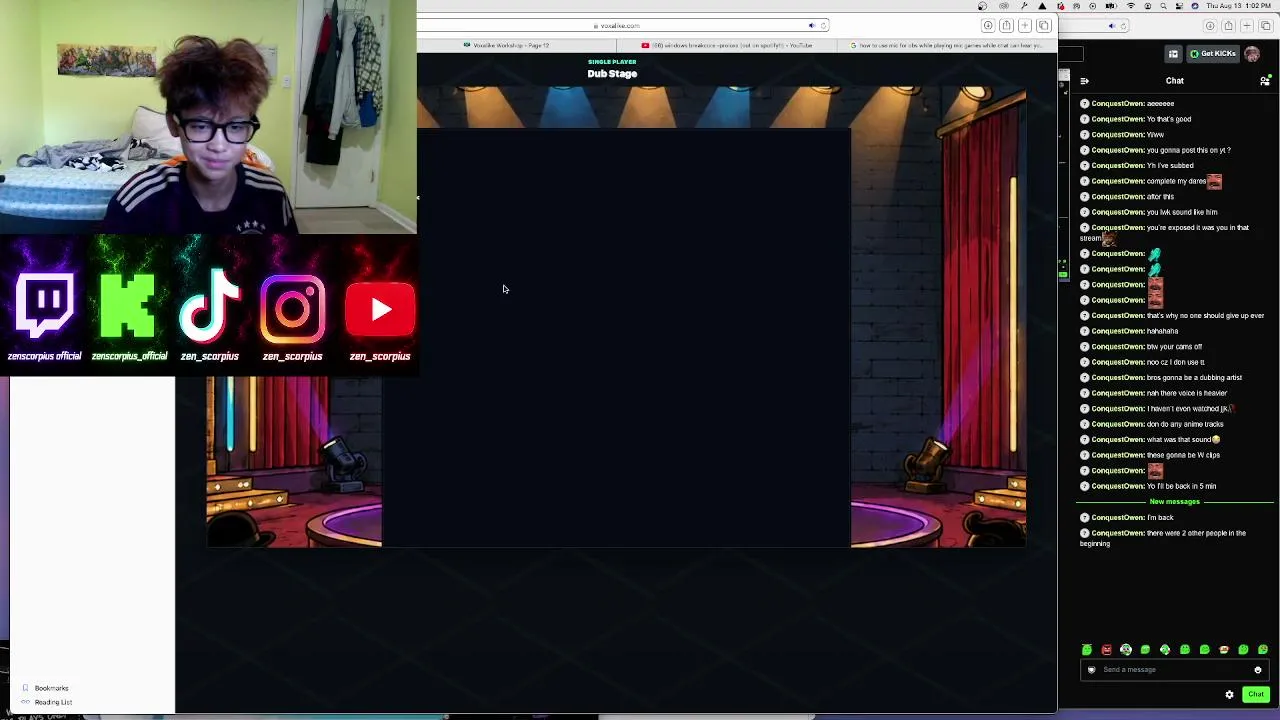
Task: Open Spotlight search in the macOS menu bar
Action: [x=1163, y=6]
